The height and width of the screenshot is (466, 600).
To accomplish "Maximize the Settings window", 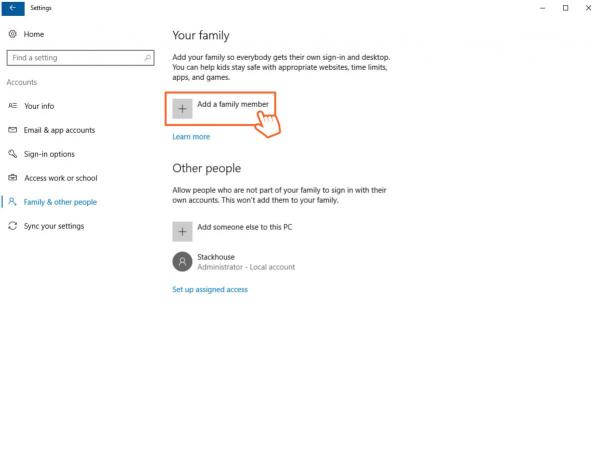I will coord(565,8).
